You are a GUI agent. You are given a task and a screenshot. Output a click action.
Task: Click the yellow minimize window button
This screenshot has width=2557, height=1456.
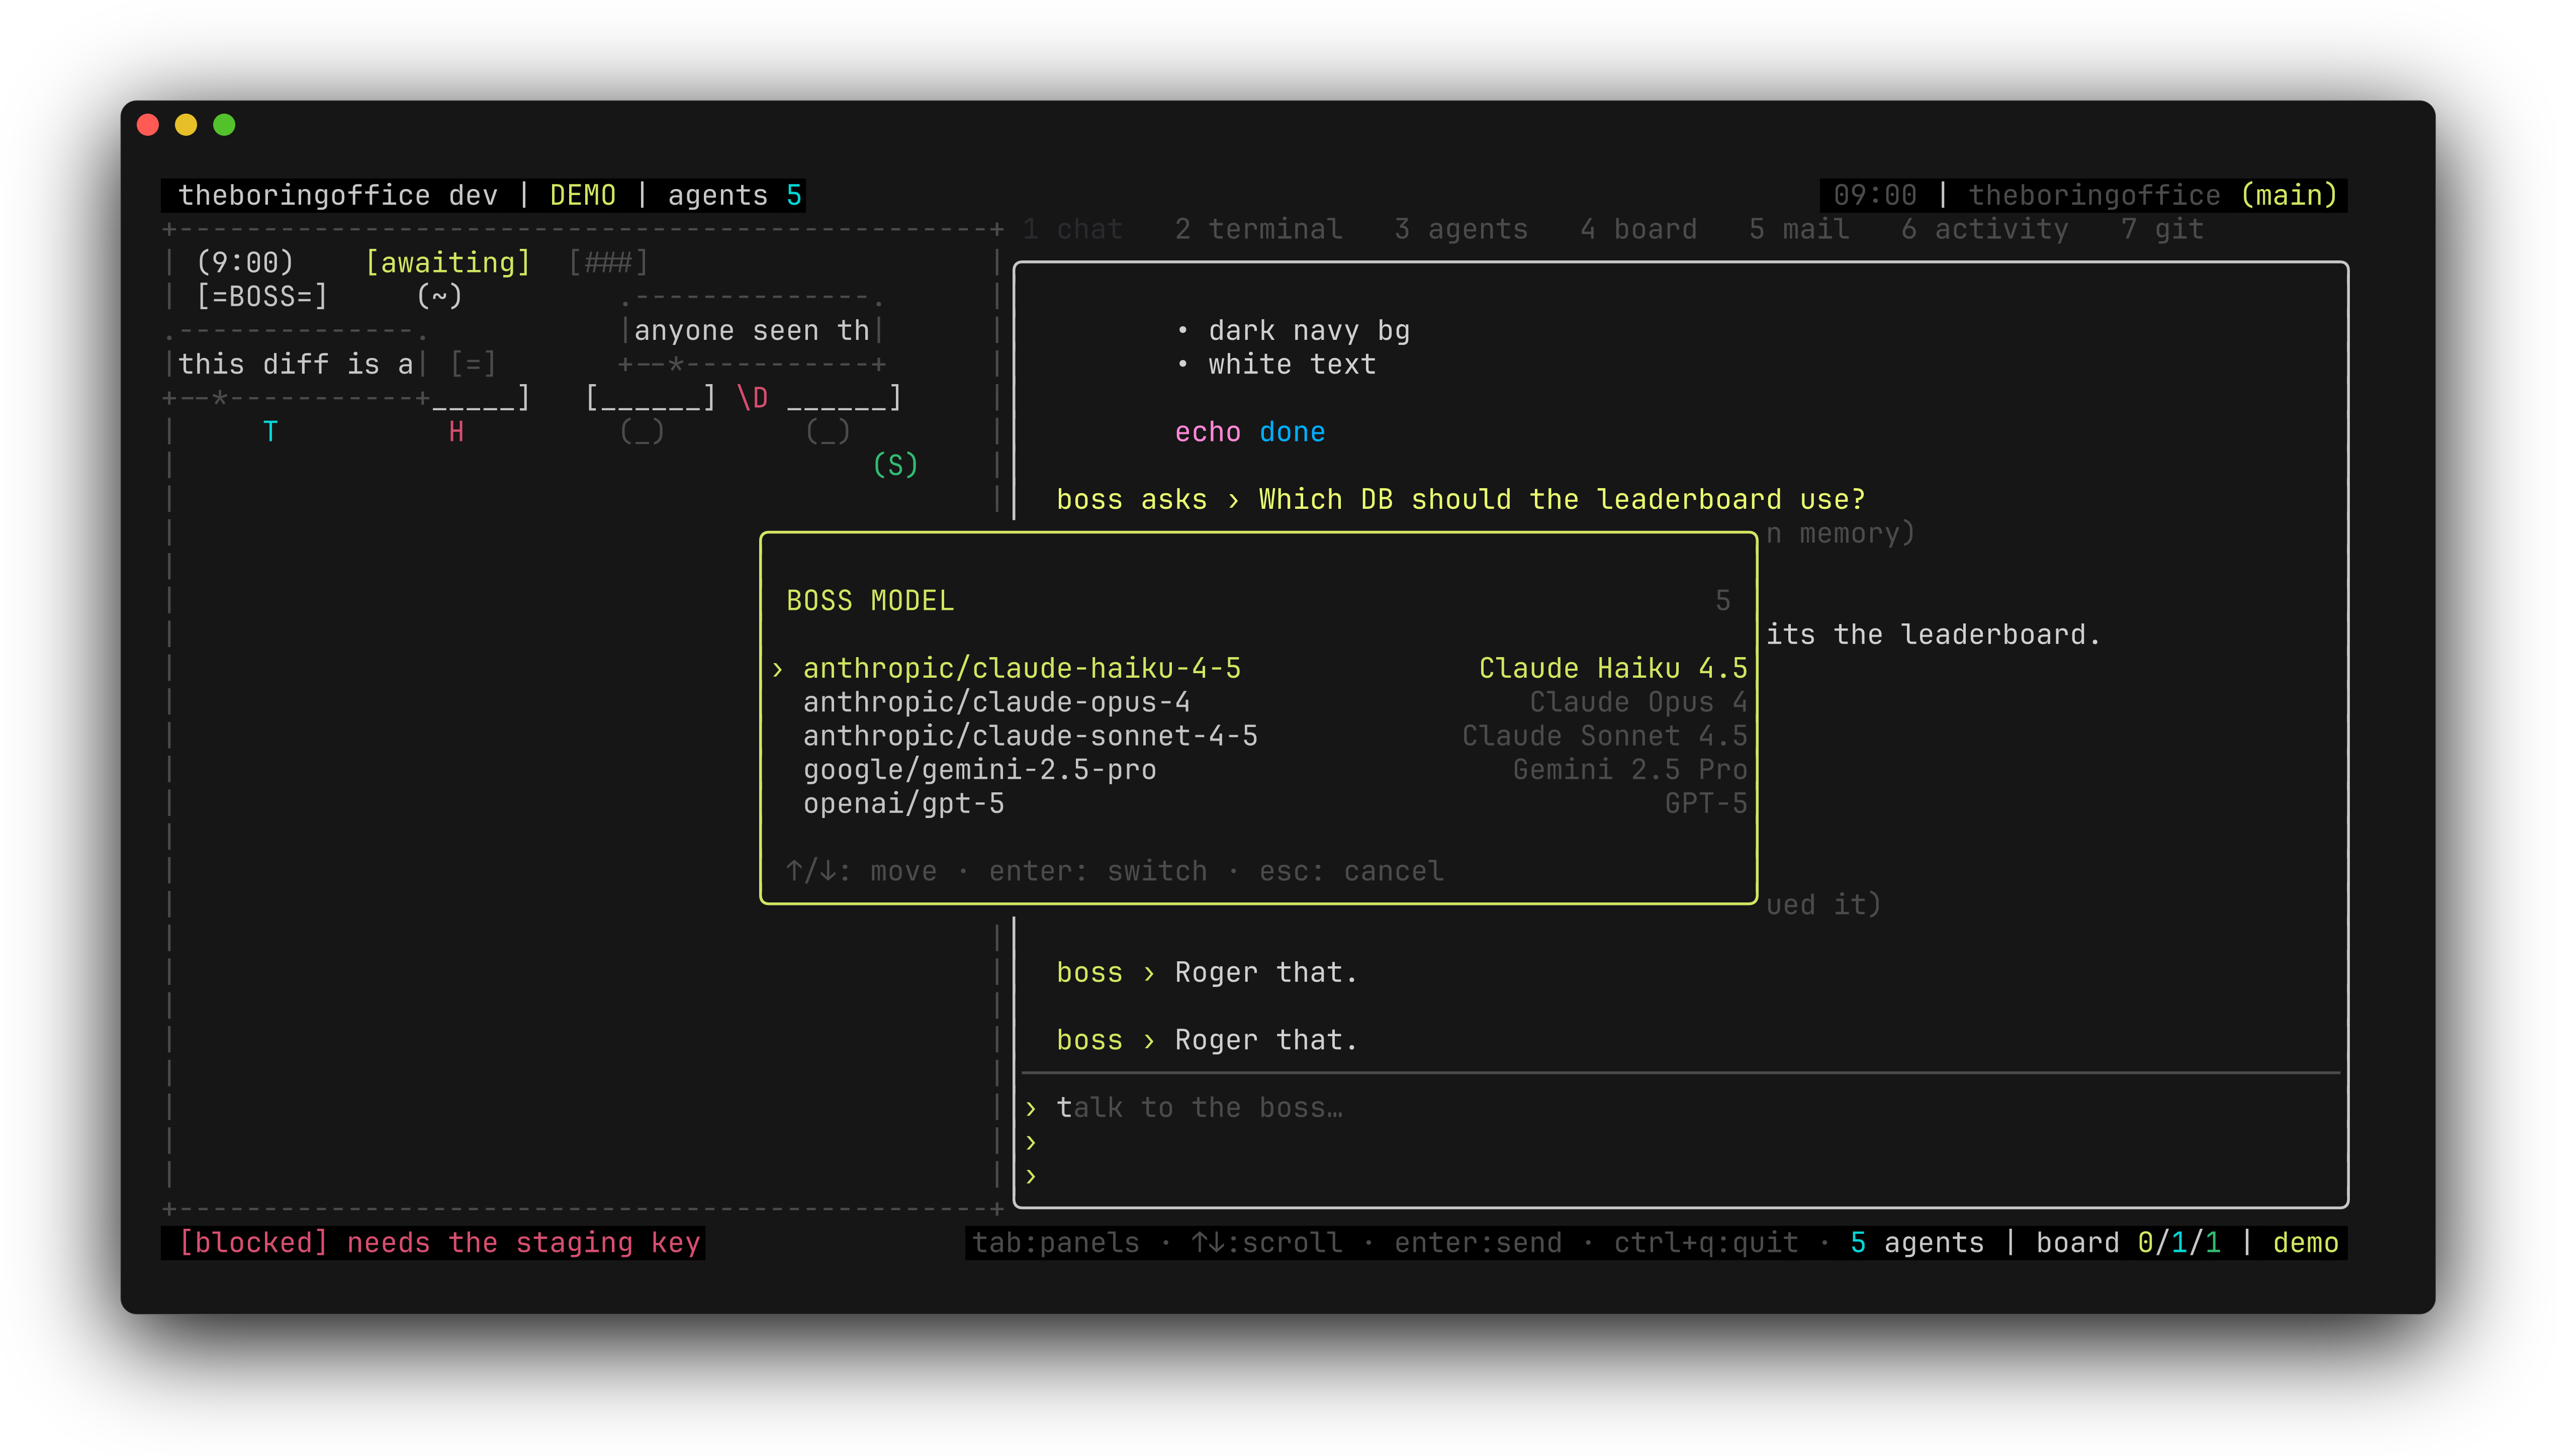(186, 125)
